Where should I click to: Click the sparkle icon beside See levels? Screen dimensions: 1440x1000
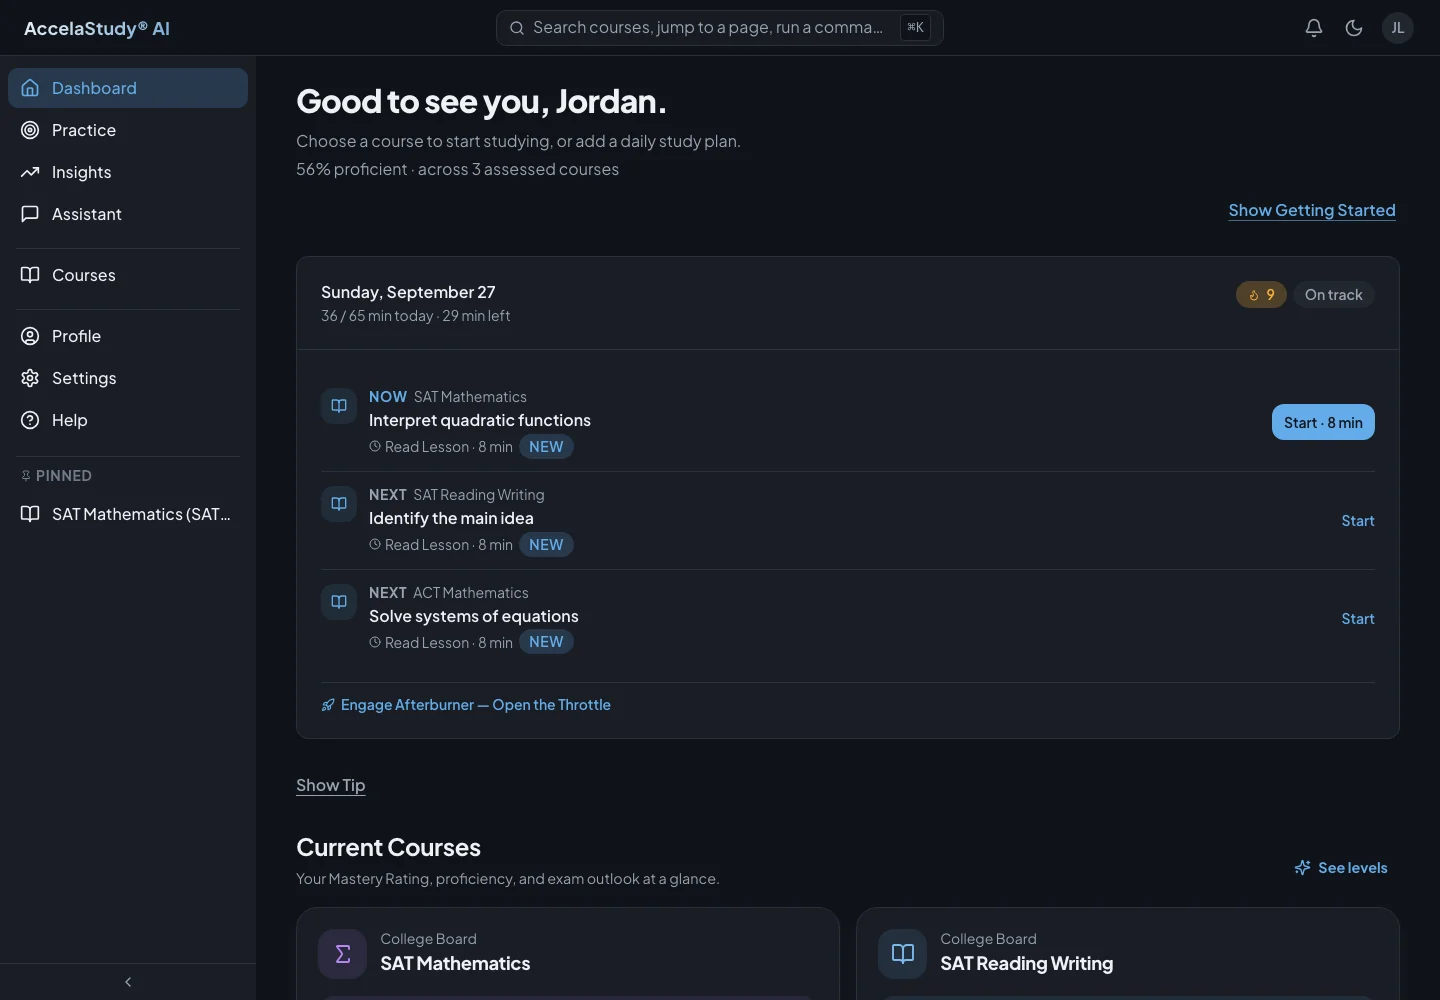point(1302,868)
